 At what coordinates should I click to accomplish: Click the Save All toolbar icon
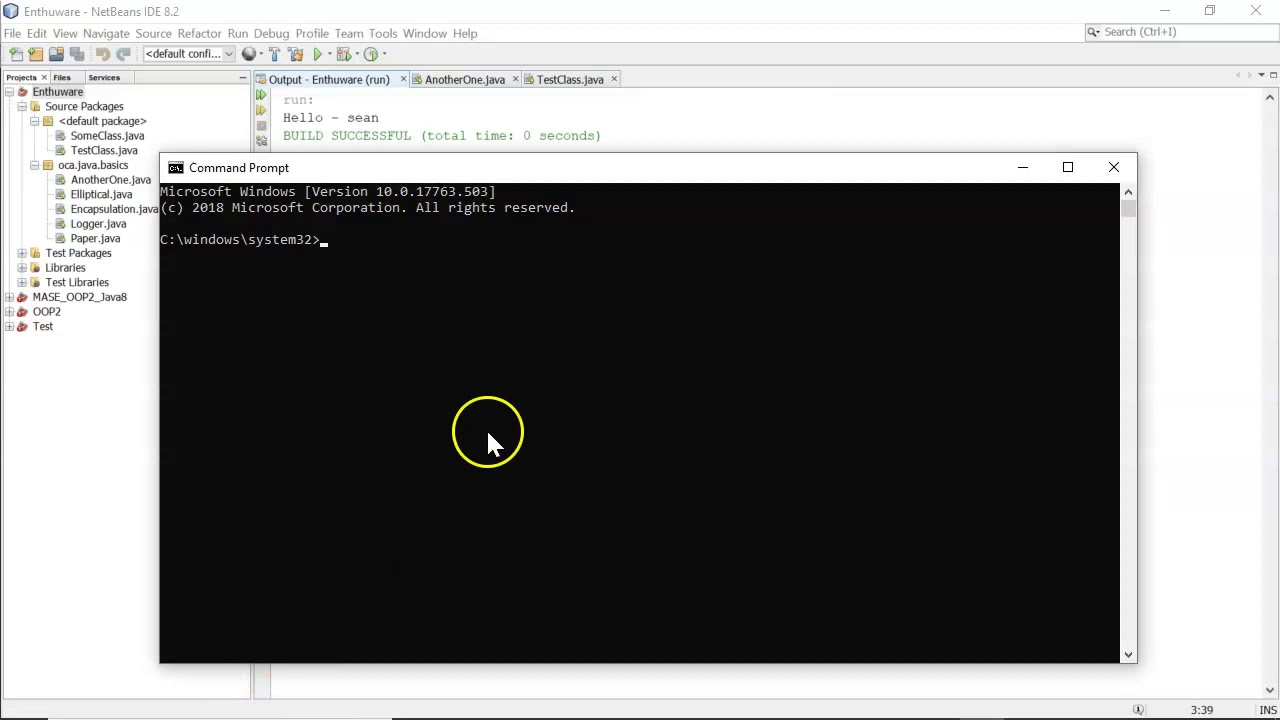point(76,54)
